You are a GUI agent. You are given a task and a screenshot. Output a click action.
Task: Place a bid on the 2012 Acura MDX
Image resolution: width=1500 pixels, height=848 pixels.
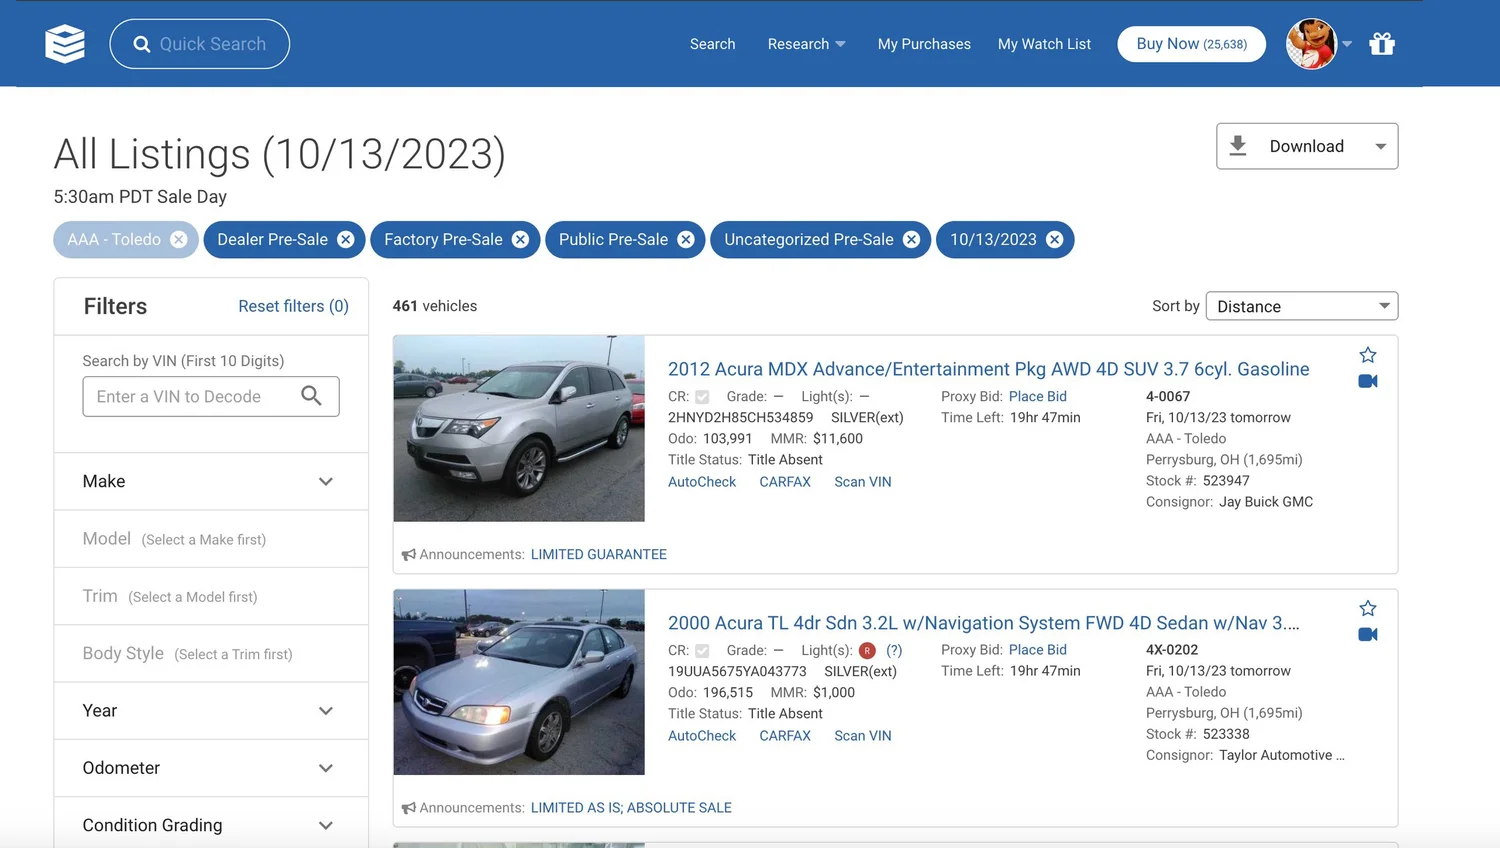(x=1038, y=396)
